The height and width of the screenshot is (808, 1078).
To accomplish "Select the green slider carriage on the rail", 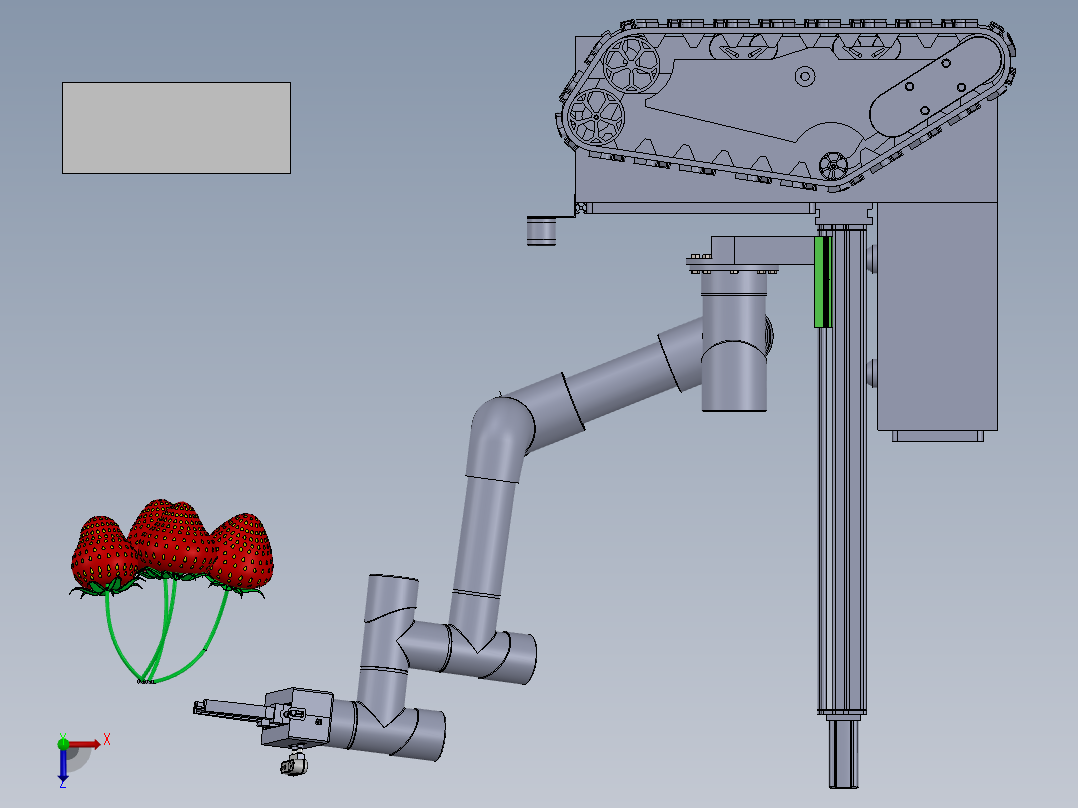I will click(823, 282).
